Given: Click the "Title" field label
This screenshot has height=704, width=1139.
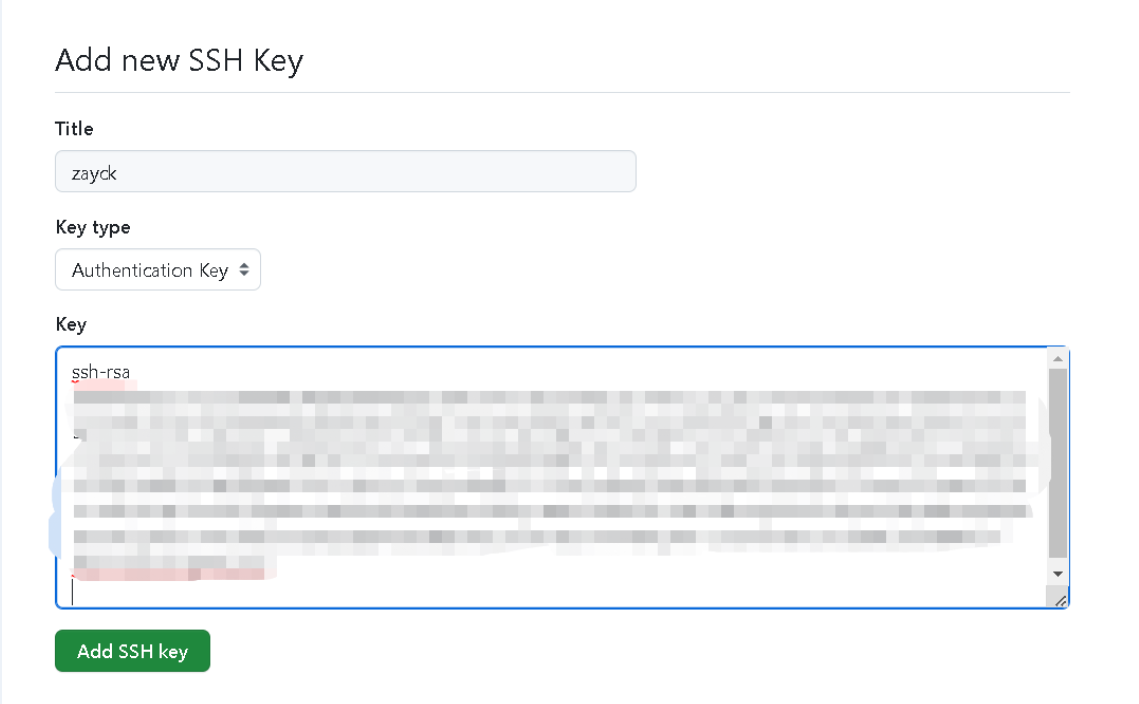Looking at the screenshot, I should [x=74, y=129].
